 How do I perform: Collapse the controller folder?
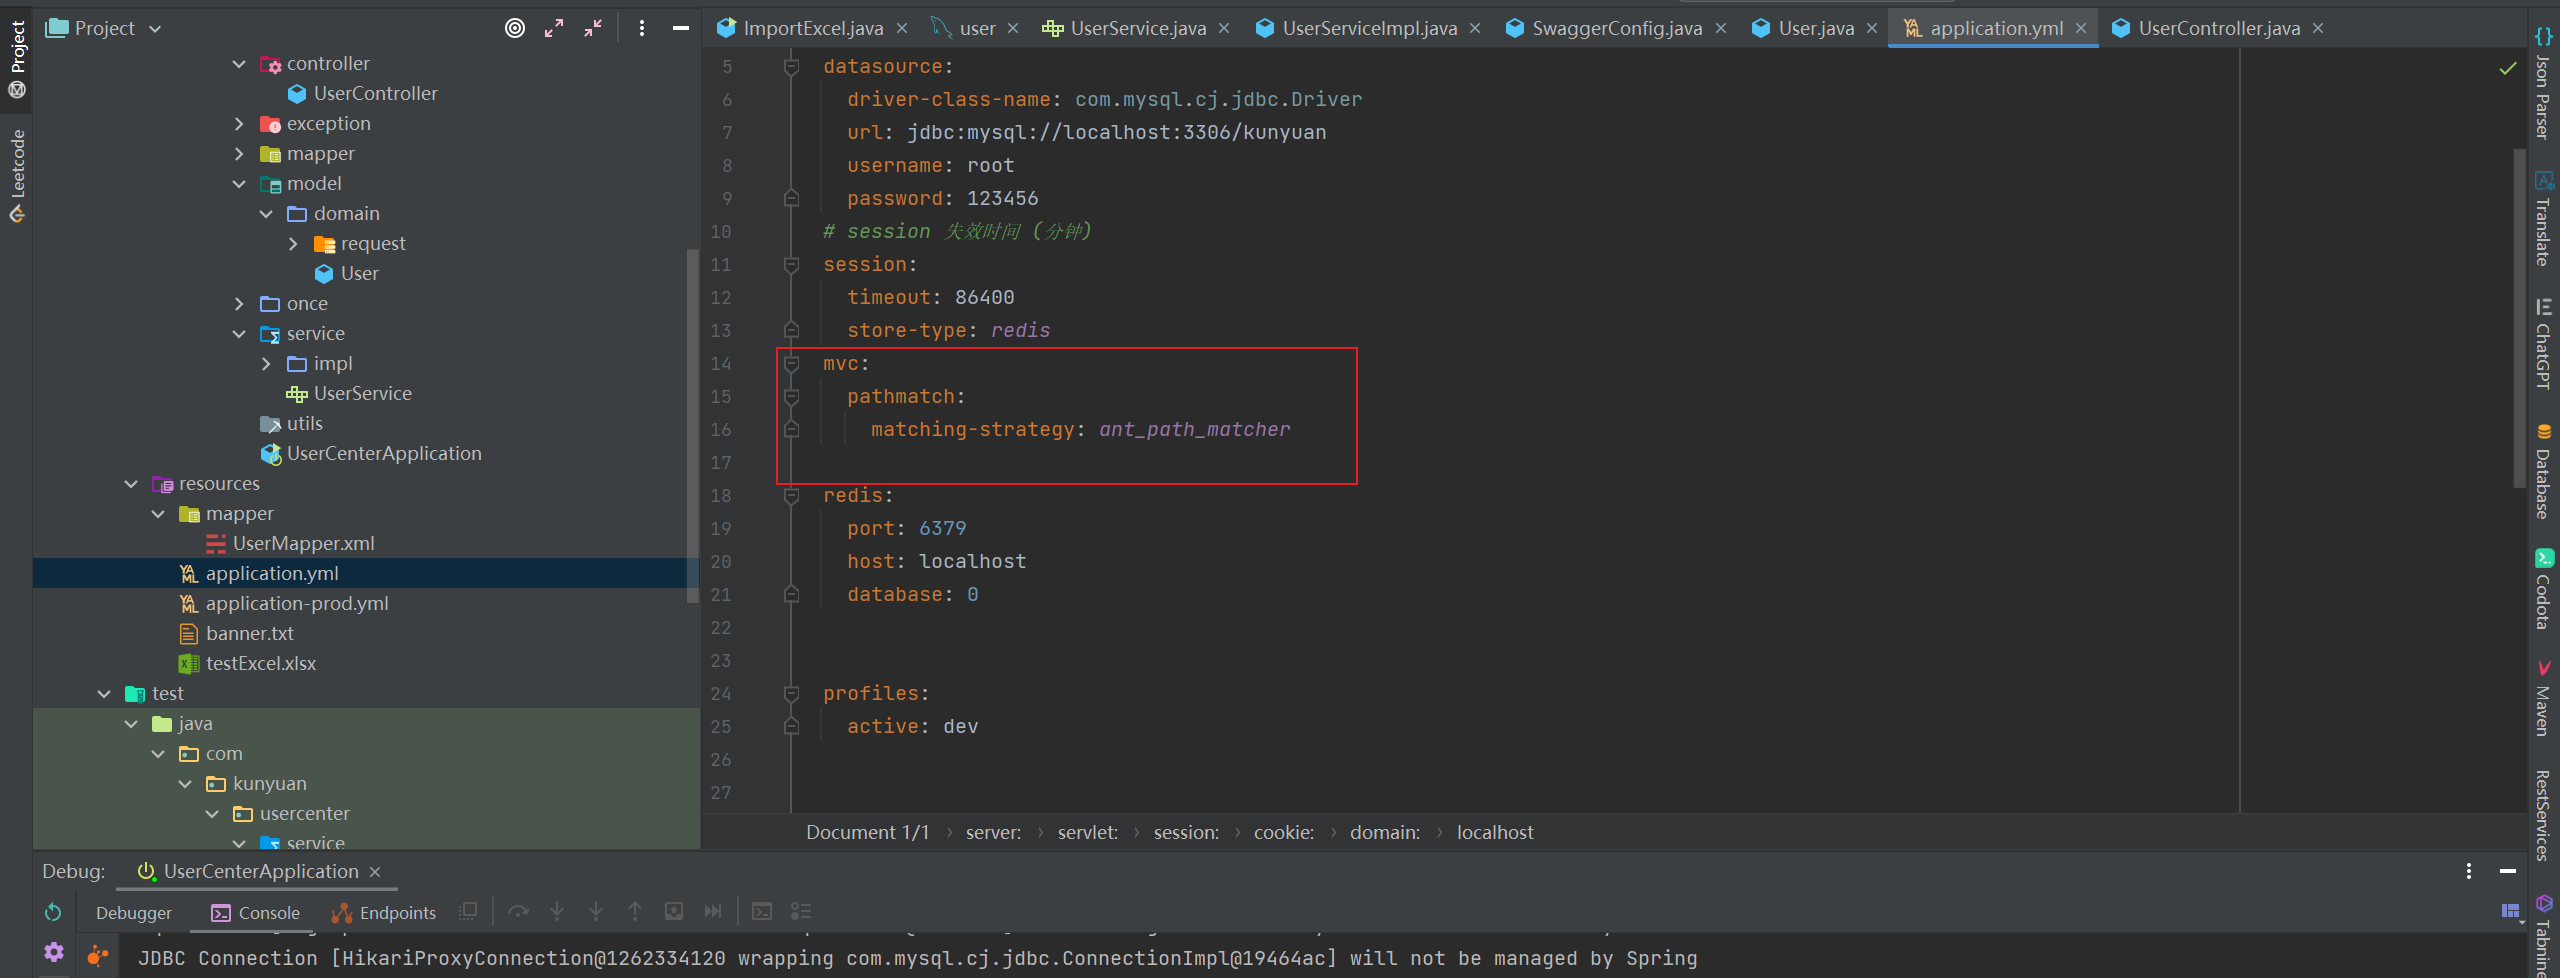point(239,64)
